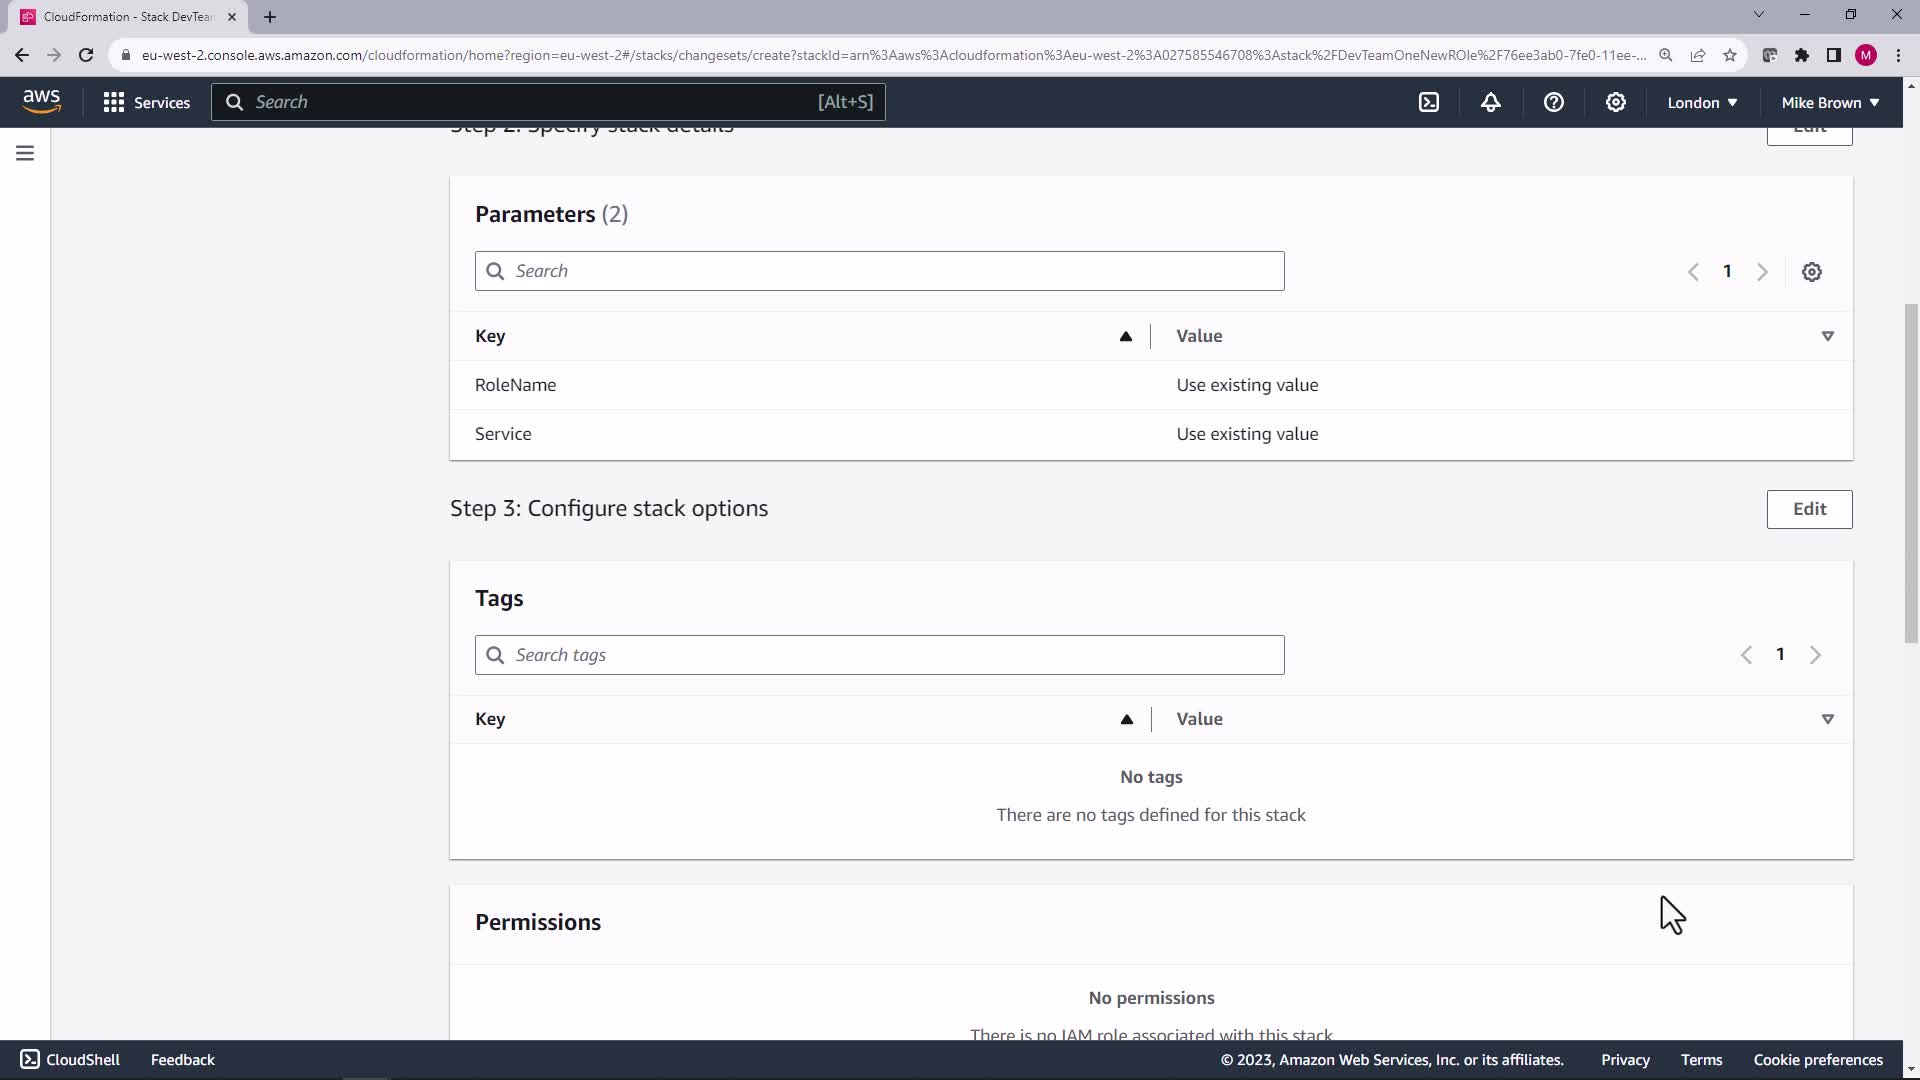Sort Parameters by Key column ascending arrow
This screenshot has height=1080, width=1920.
click(1125, 336)
